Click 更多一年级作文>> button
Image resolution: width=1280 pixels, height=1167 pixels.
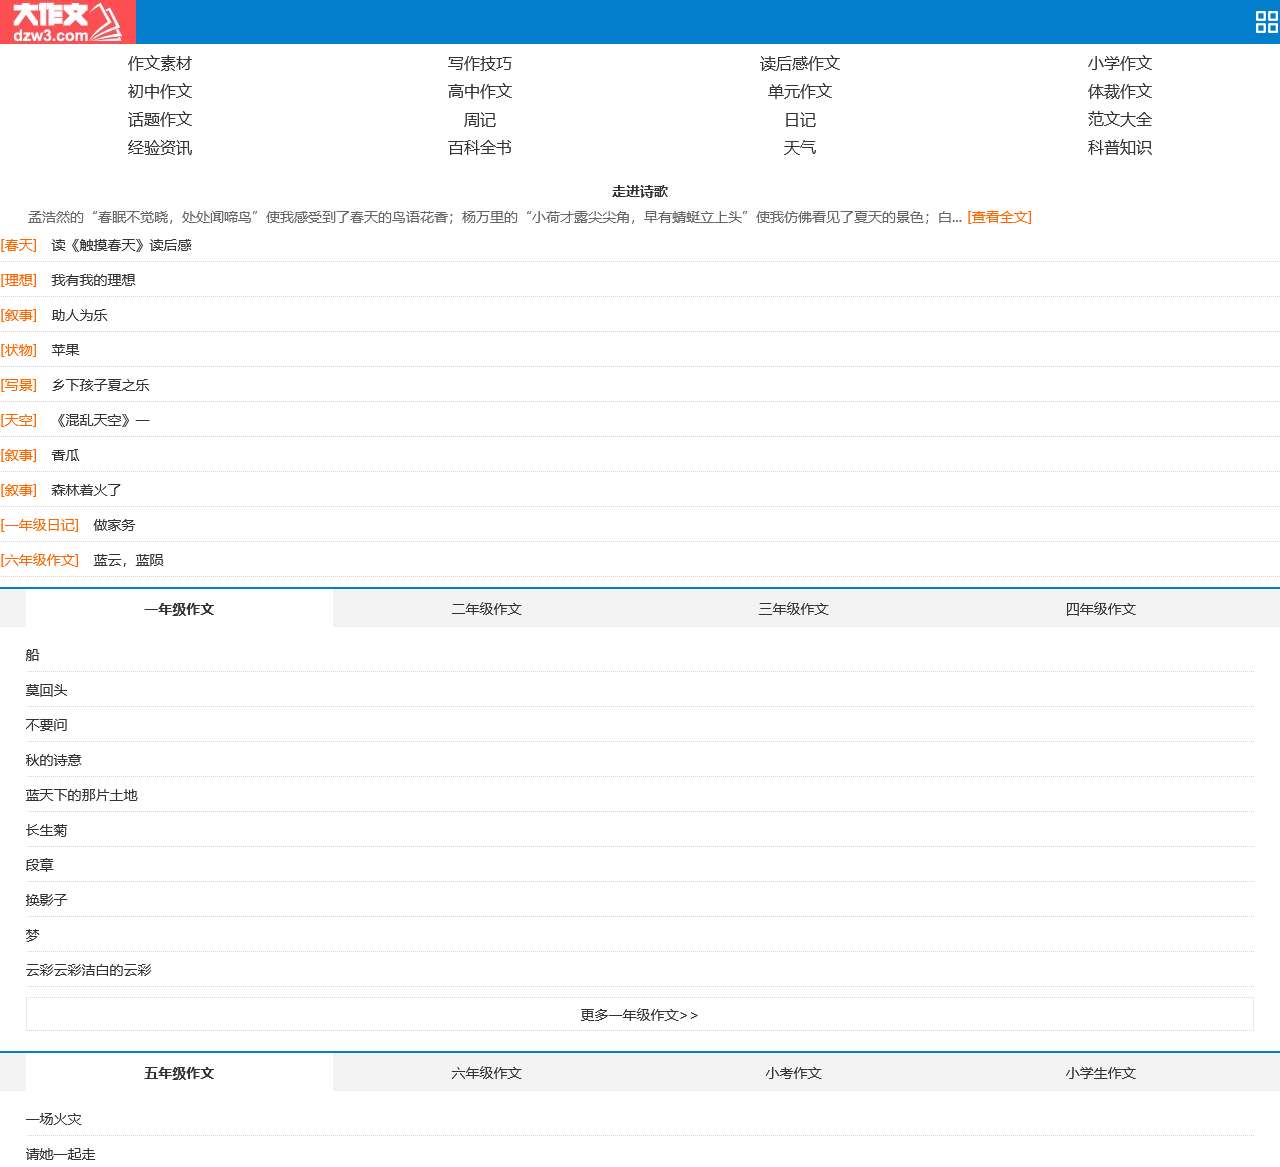click(640, 1014)
